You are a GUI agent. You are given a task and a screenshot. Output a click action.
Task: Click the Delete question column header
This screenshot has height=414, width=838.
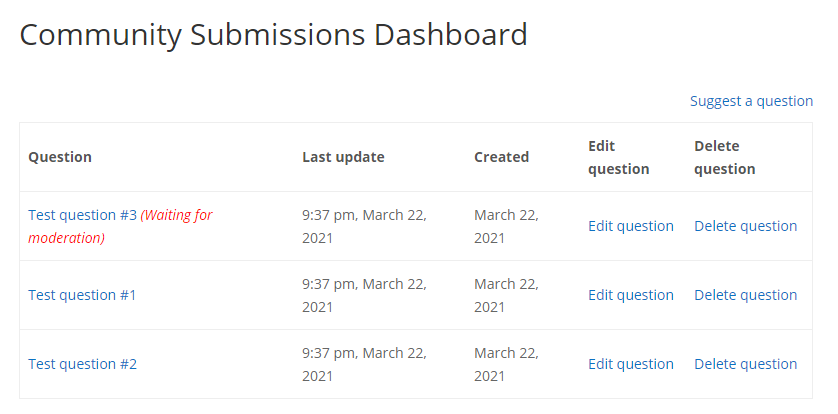(725, 158)
